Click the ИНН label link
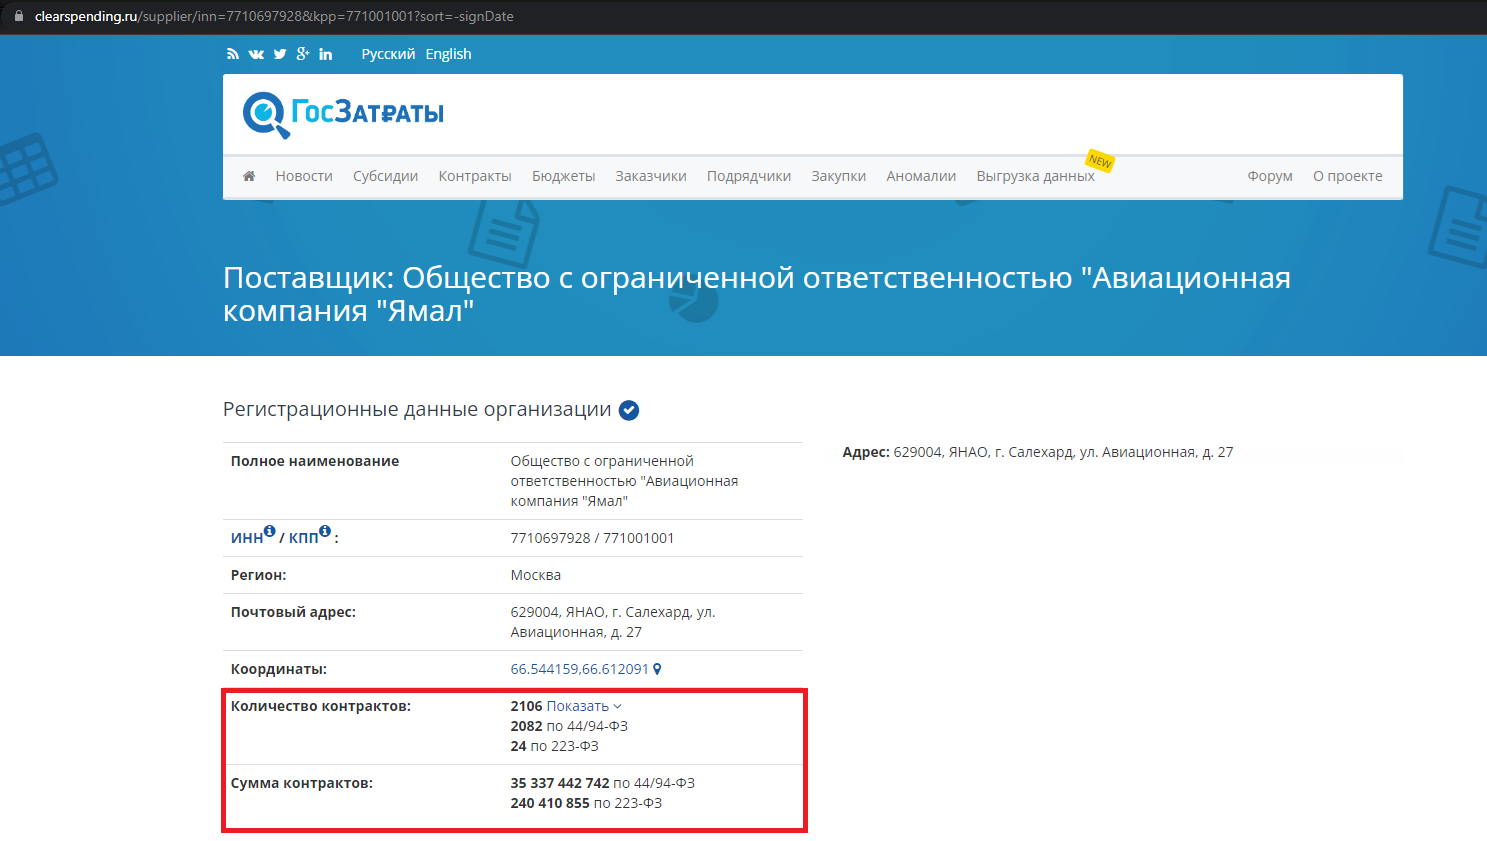This screenshot has width=1487, height=841. (247, 538)
